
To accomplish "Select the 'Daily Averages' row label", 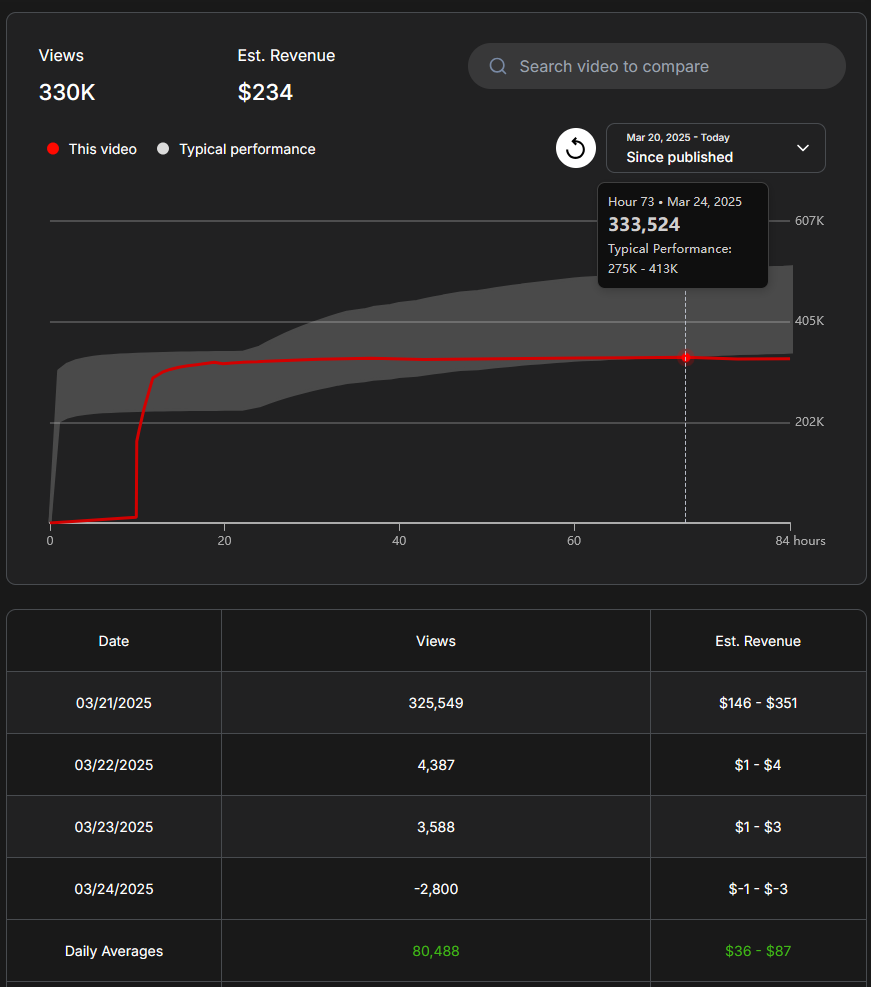I will [x=114, y=951].
